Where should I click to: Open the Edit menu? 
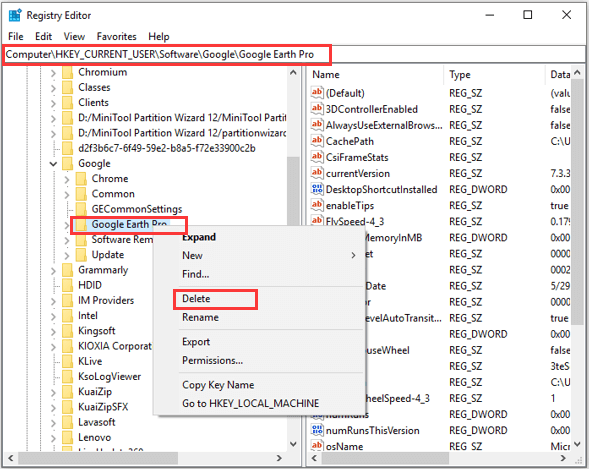[43, 36]
